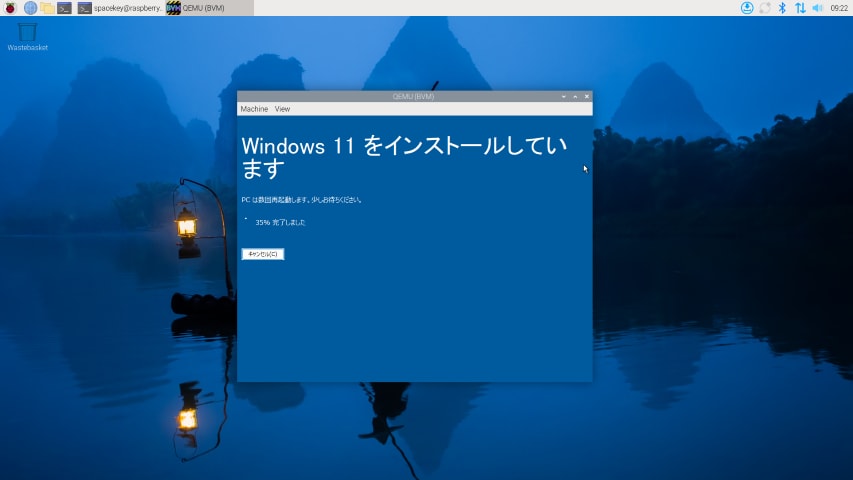
Task: Open the View menu in QEMU
Action: (x=282, y=109)
